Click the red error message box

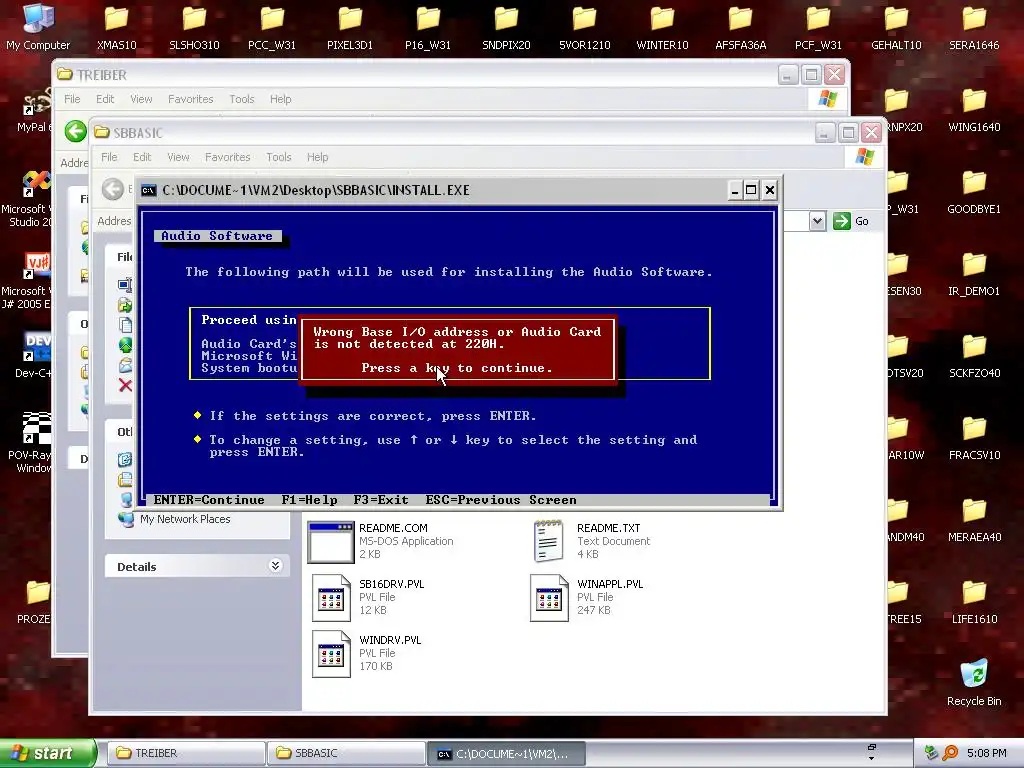456,350
